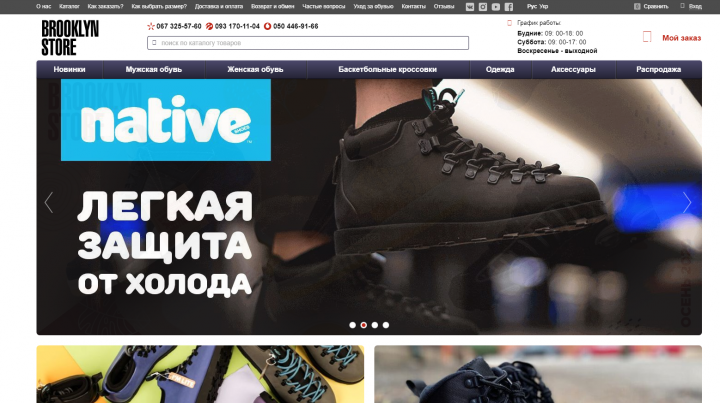Click the Vodafone phone operator icon

point(267,26)
